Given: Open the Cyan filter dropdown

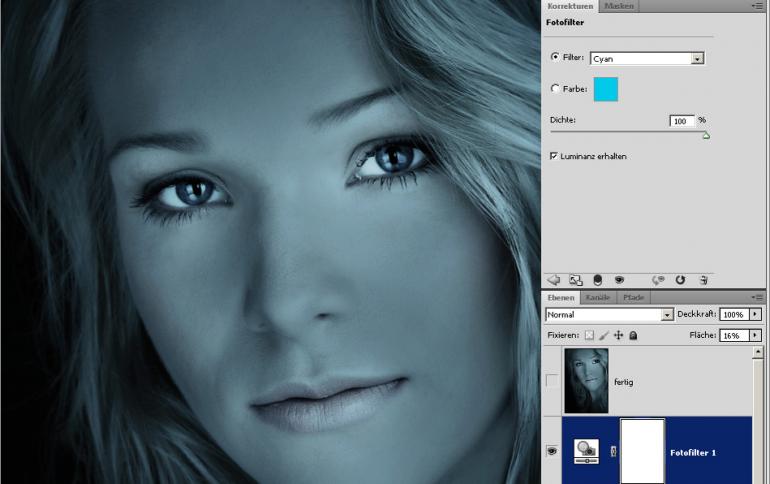Looking at the screenshot, I should [697, 58].
